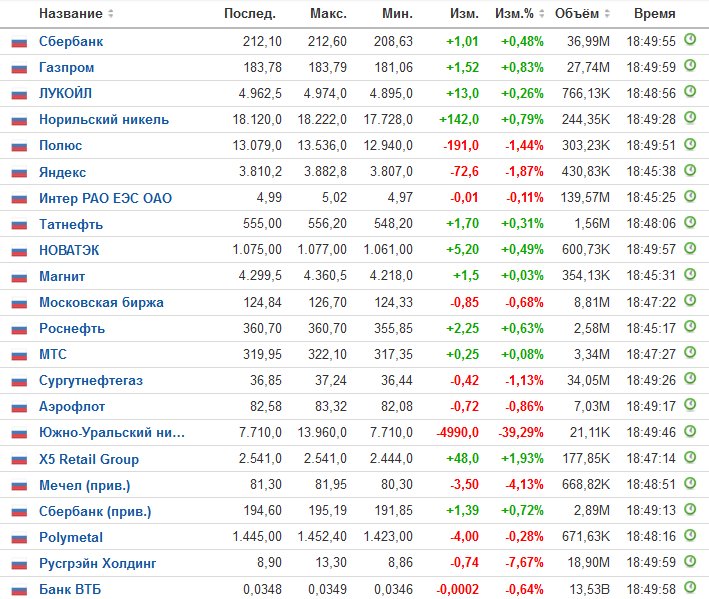Image resolution: width=709 pixels, height=599 pixels.
Task: Open the Полюс stock link
Action: [60, 146]
